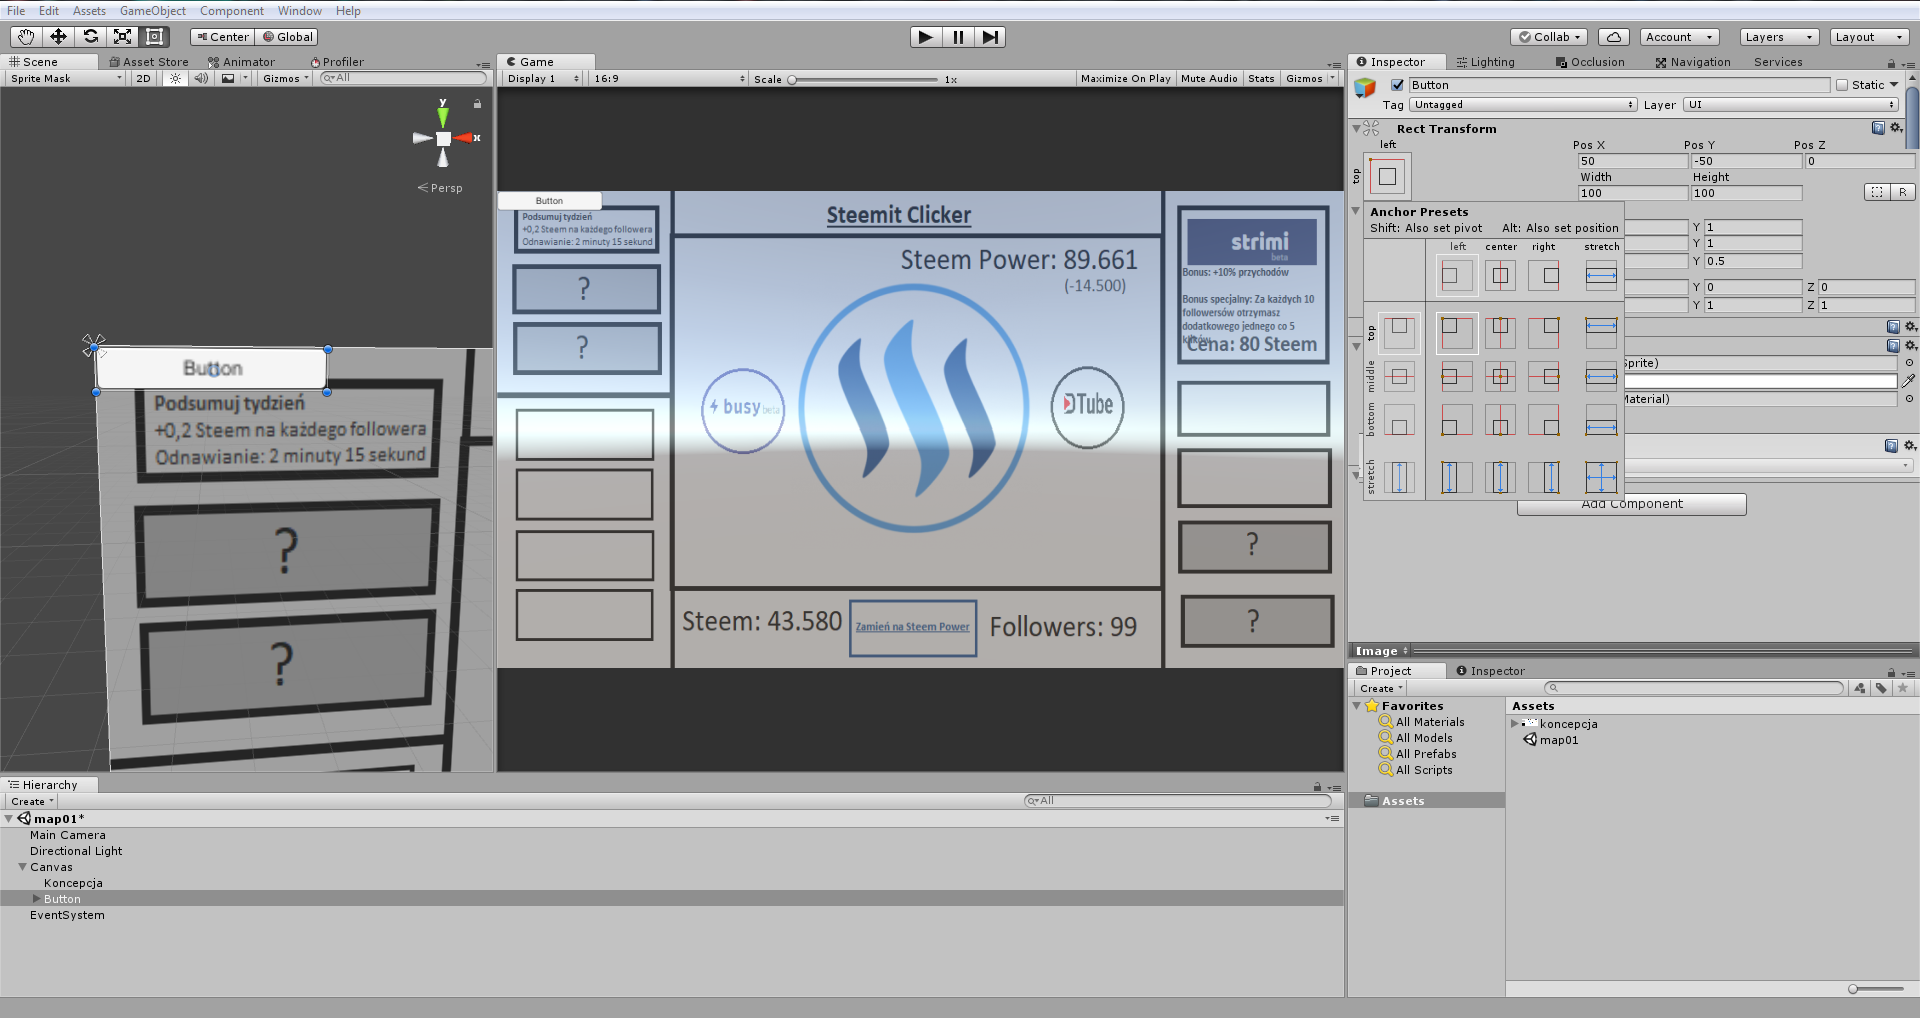Toggle 2D mode in Scene view
The height and width of the screenshot is (1018, 1920).
click(x=143, y=78)
